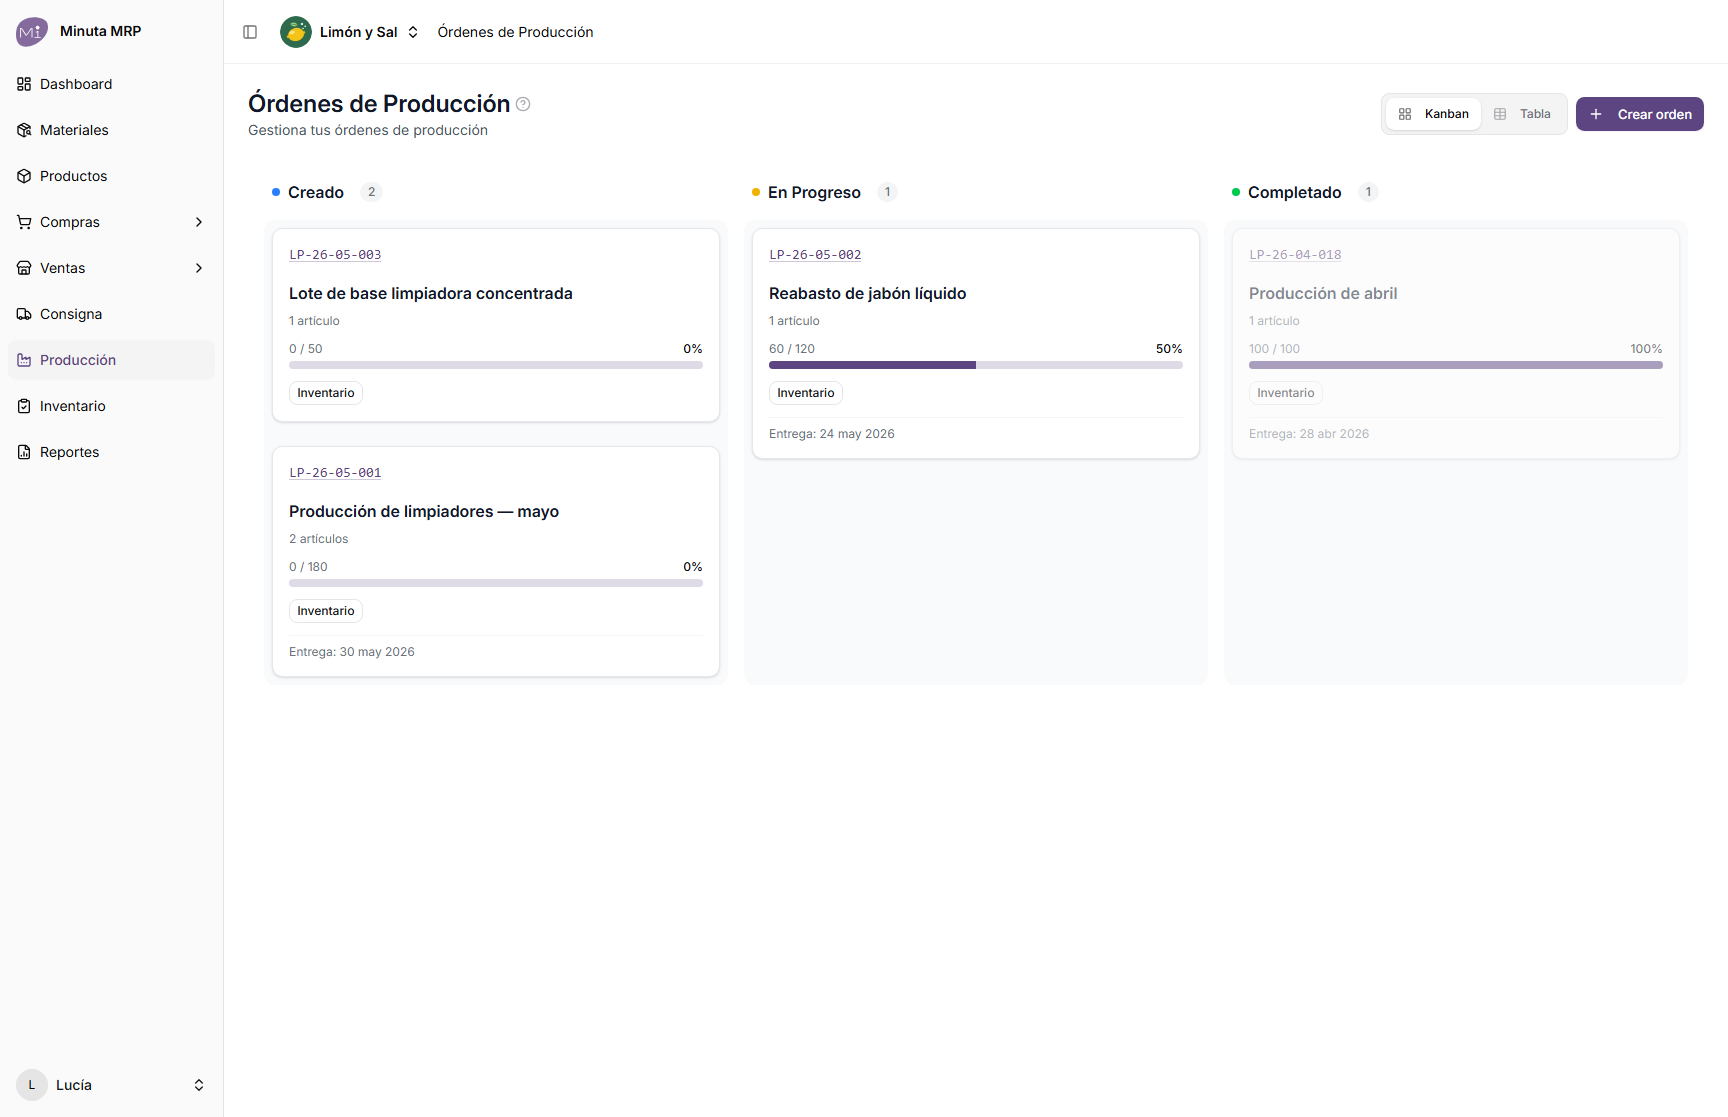Viewport: 1728px width, 1117px height.
Task: Click the Producción factory icon
Action: coord(24,360)
